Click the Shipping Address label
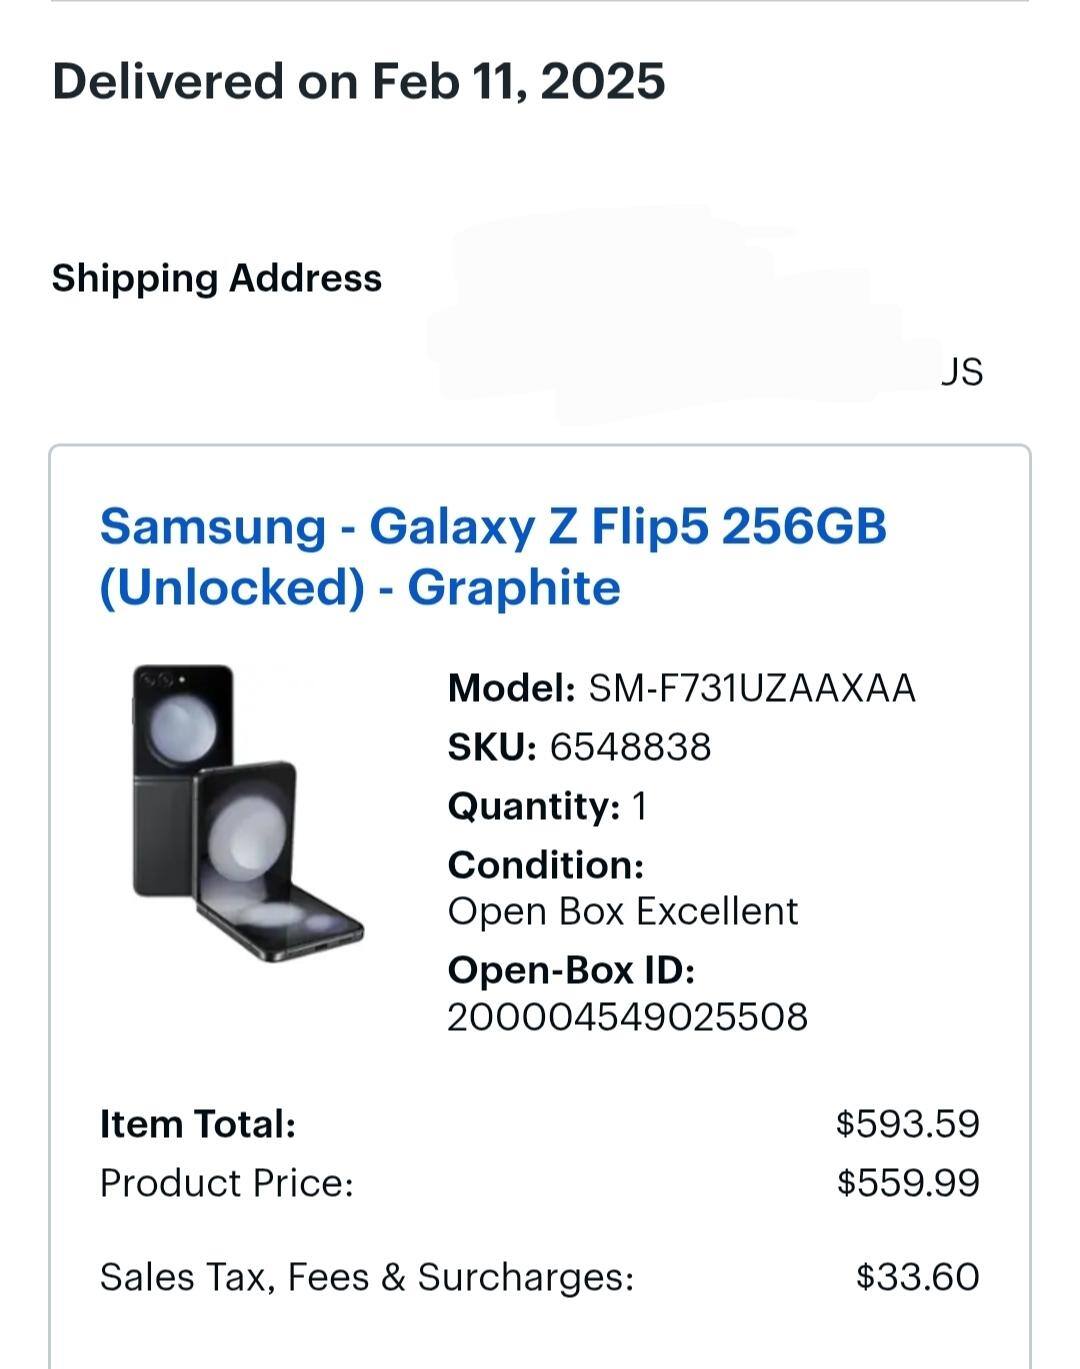The width and height of the screenshot is (1080, 1369). coord(217,278)
